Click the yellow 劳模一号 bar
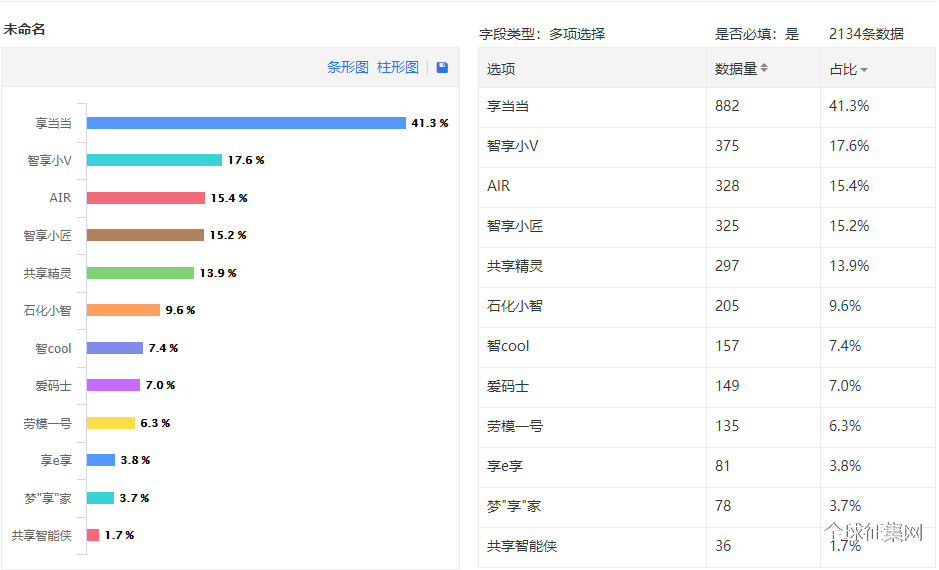 tap(111, 423)
